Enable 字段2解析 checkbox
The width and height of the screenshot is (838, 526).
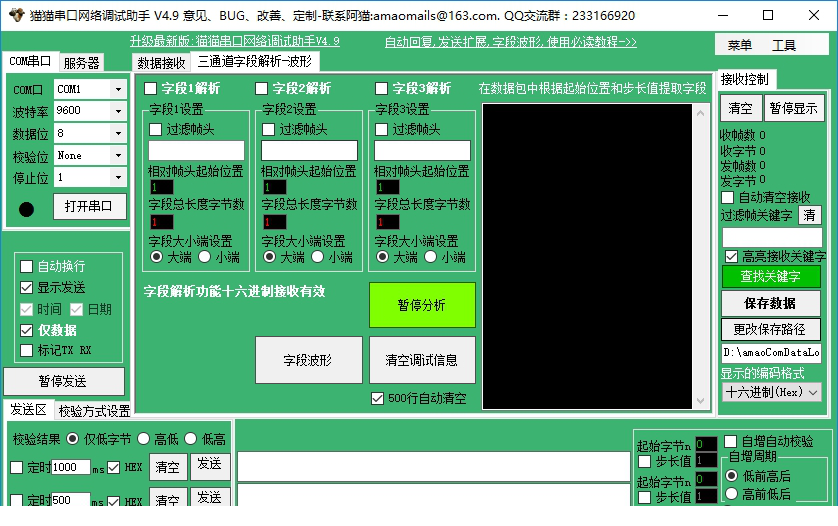pyautogui.click(x=261, y=88)
